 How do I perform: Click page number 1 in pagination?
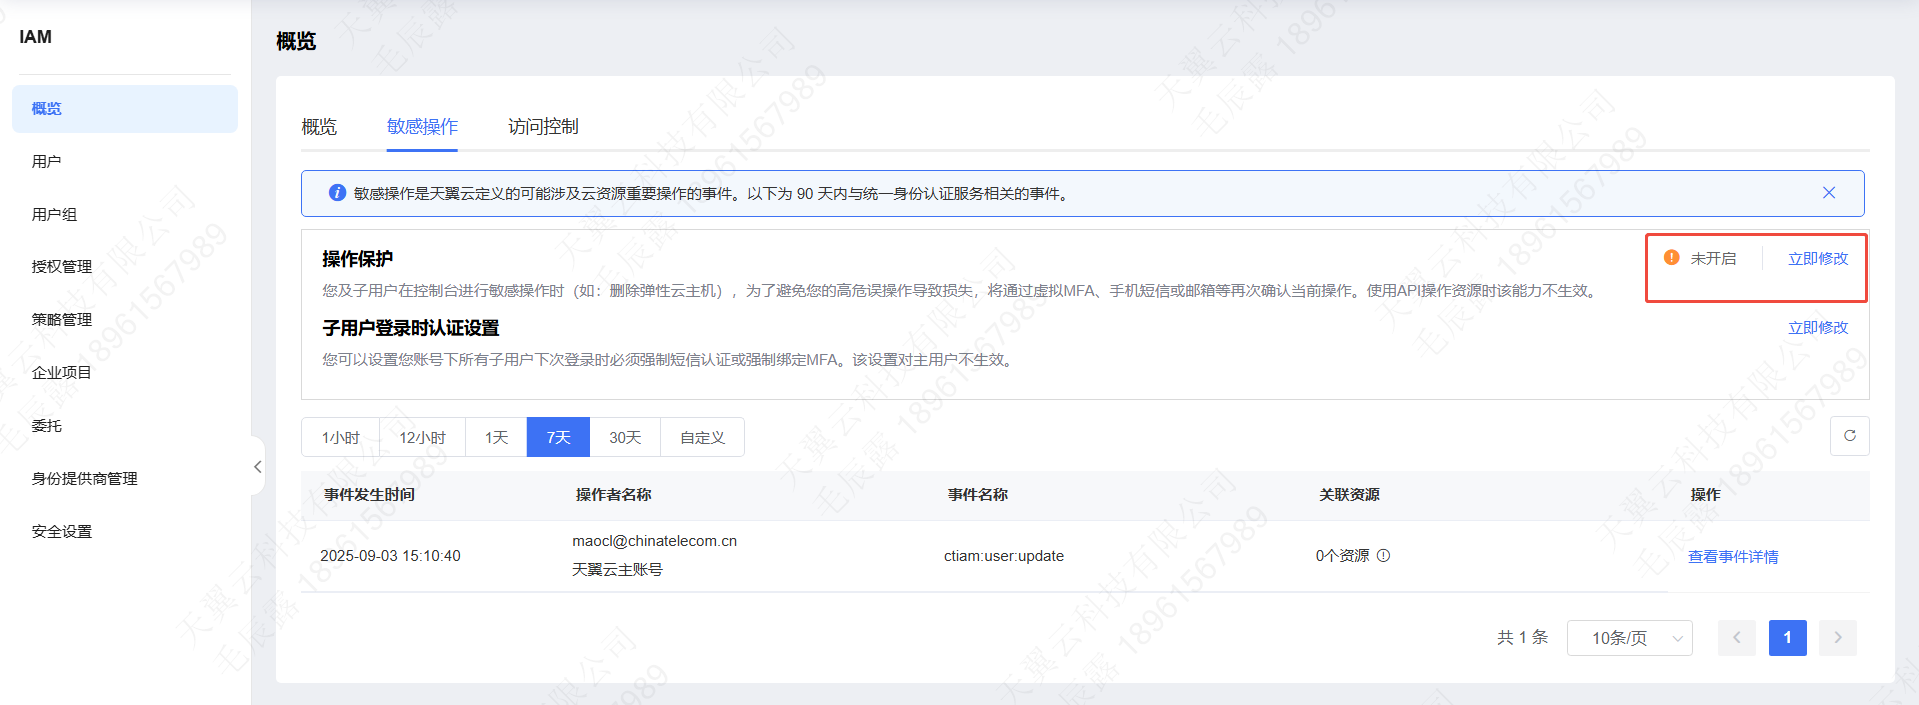pos(1787,638)
